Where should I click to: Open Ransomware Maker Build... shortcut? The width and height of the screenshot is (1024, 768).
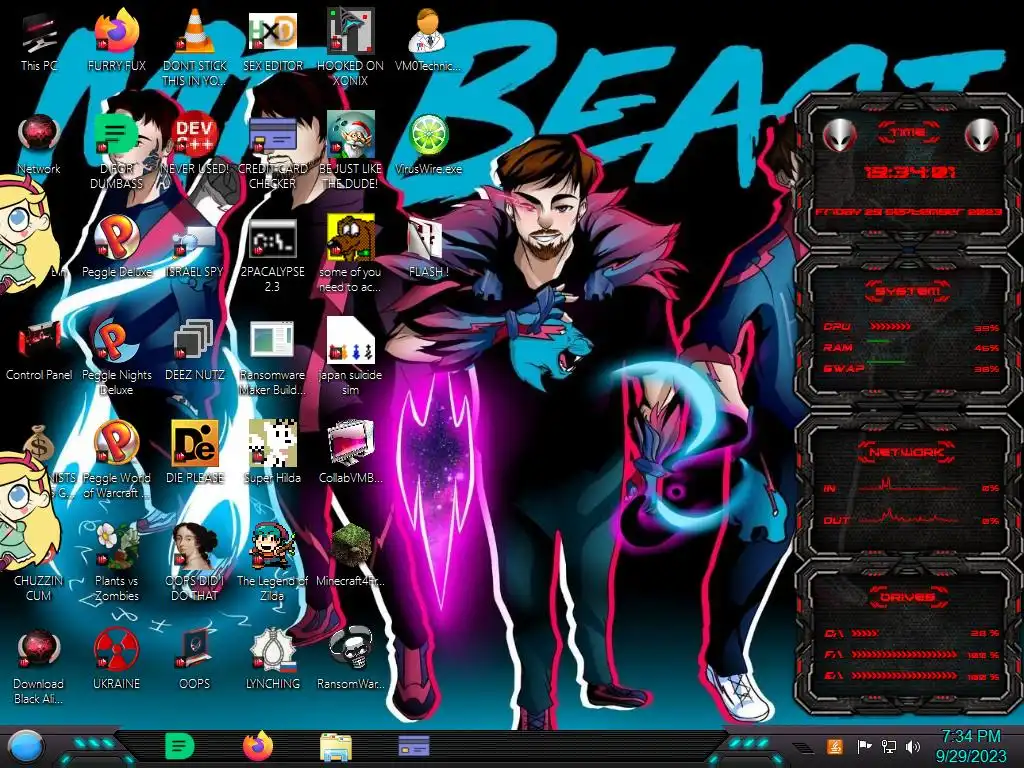pos(272,358)
